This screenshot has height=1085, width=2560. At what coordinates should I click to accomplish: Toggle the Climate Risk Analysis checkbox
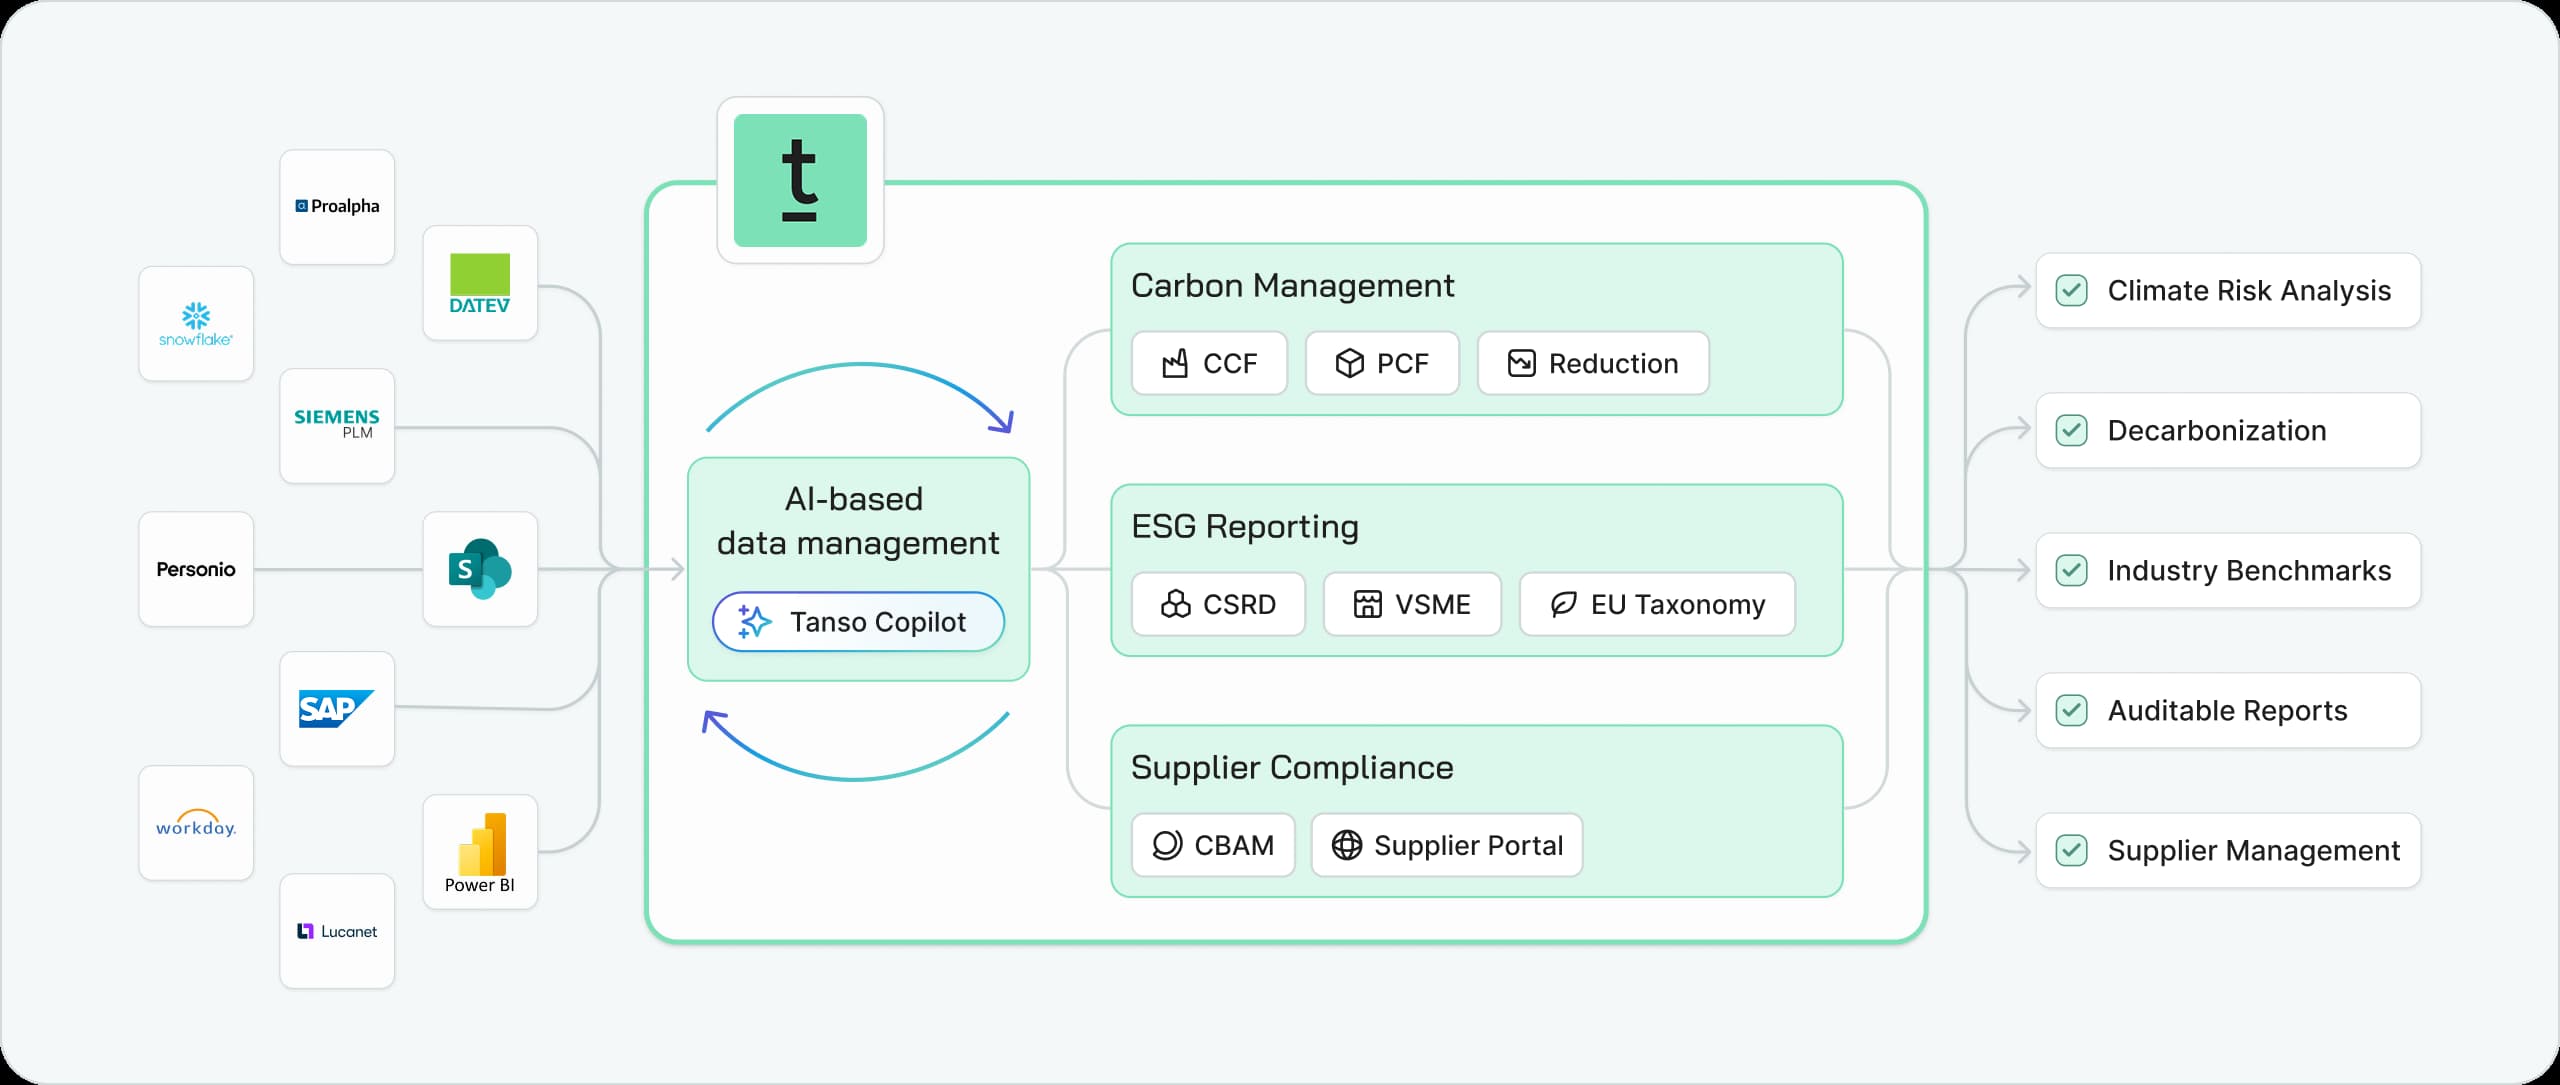coord(2071,291)
